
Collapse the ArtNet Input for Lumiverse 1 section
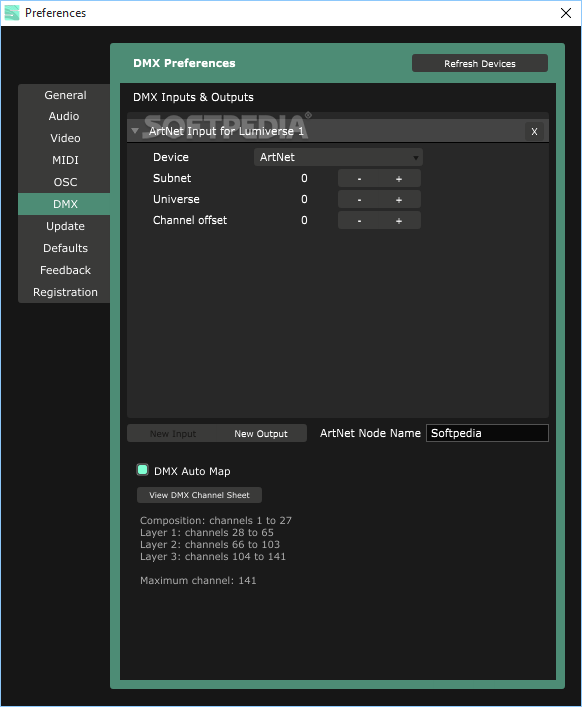tap(135, 131)
